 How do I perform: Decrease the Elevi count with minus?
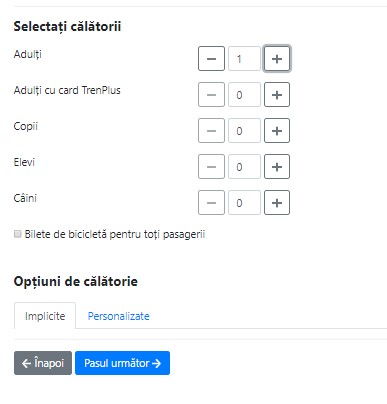(211, 167)
